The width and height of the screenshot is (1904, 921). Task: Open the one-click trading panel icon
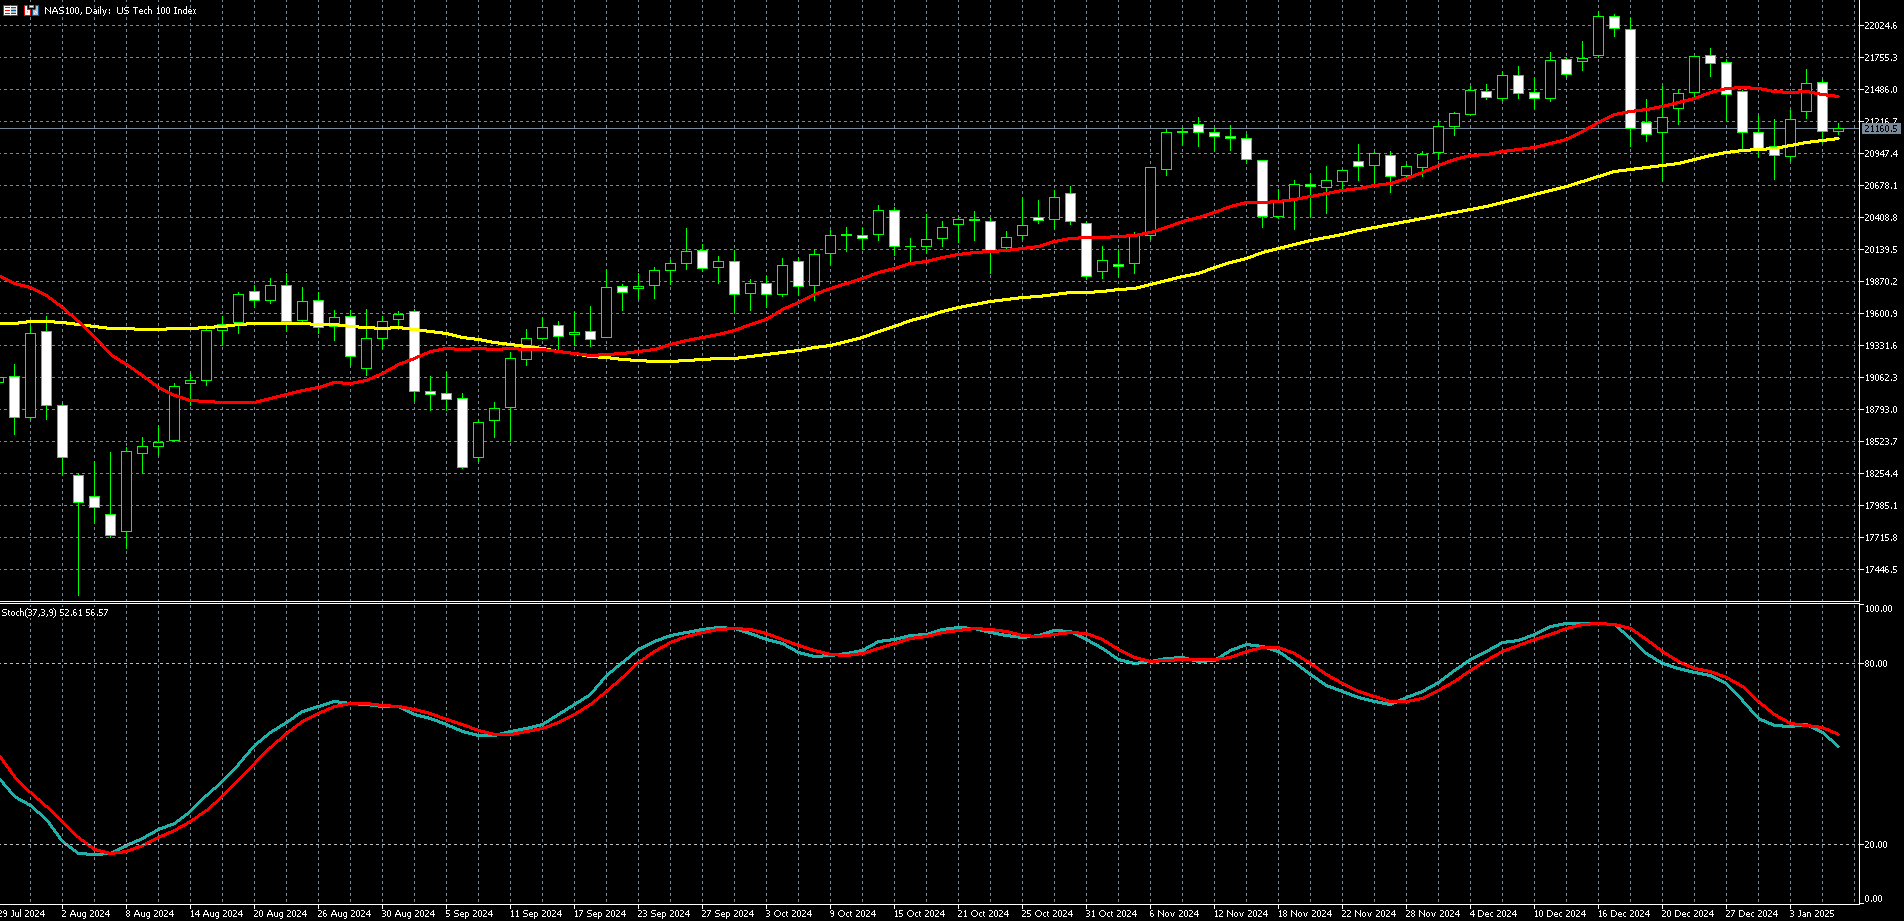31,10
